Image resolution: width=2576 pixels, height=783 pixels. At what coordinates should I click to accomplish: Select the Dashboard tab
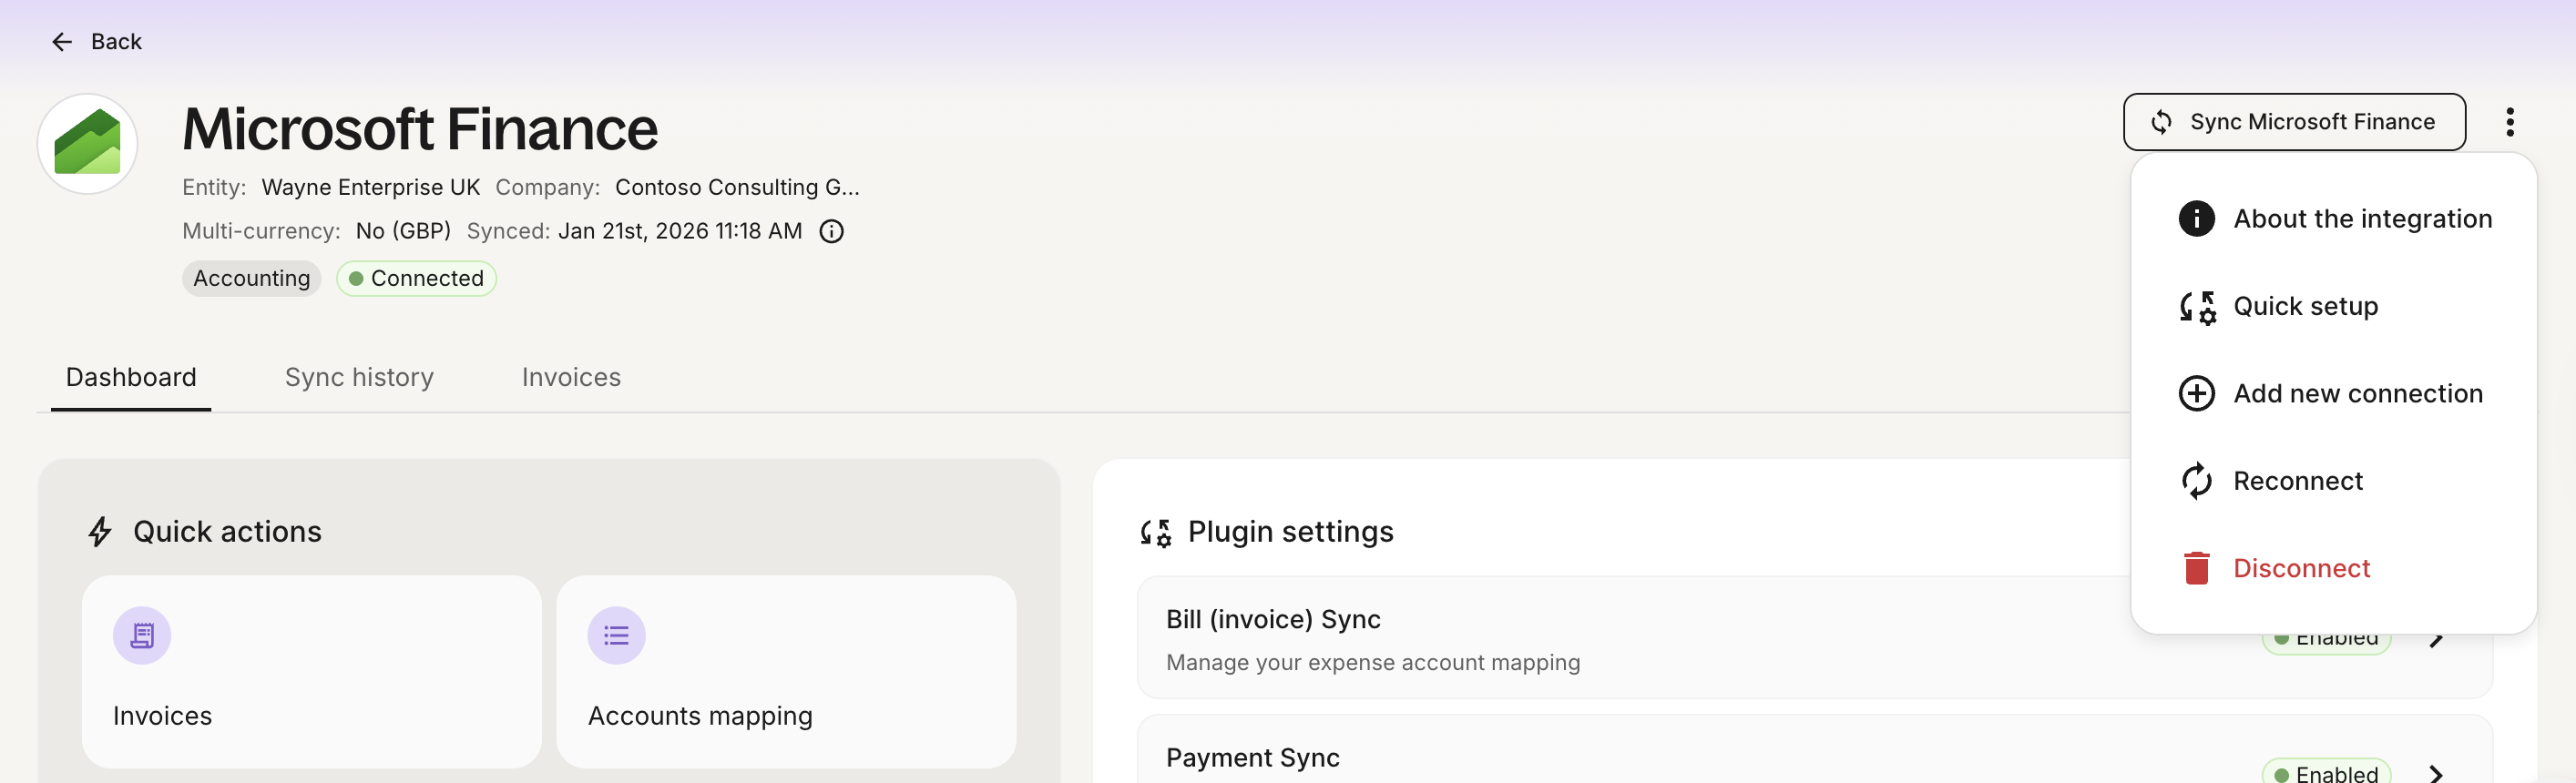[x=131, y=377]
